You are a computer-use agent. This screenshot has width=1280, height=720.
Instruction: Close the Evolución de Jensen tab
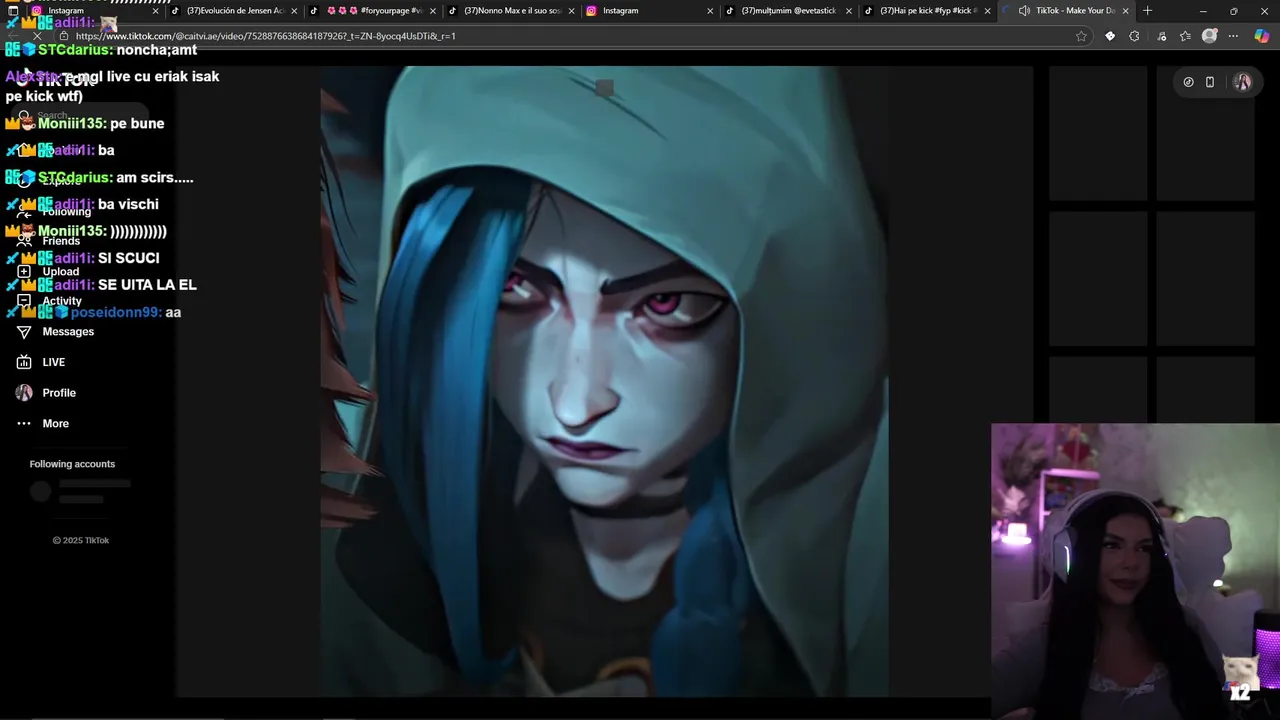click(x=294, y=11)
